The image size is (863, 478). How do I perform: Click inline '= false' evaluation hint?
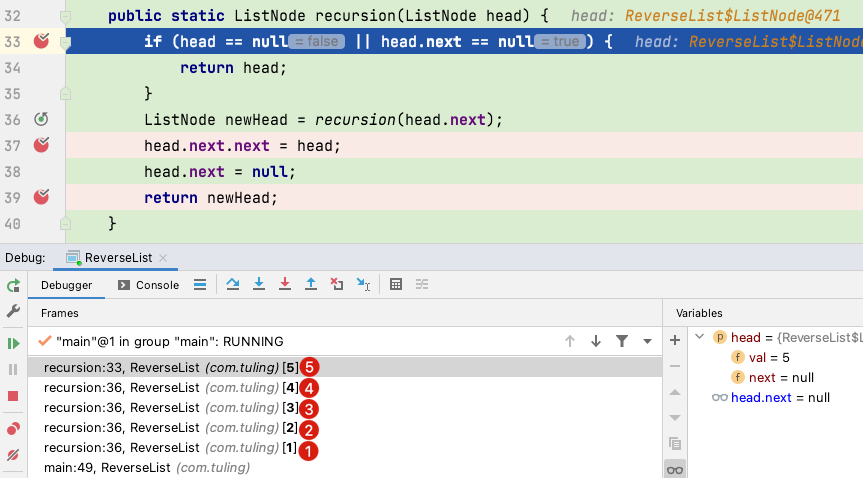tap(316, 41)
